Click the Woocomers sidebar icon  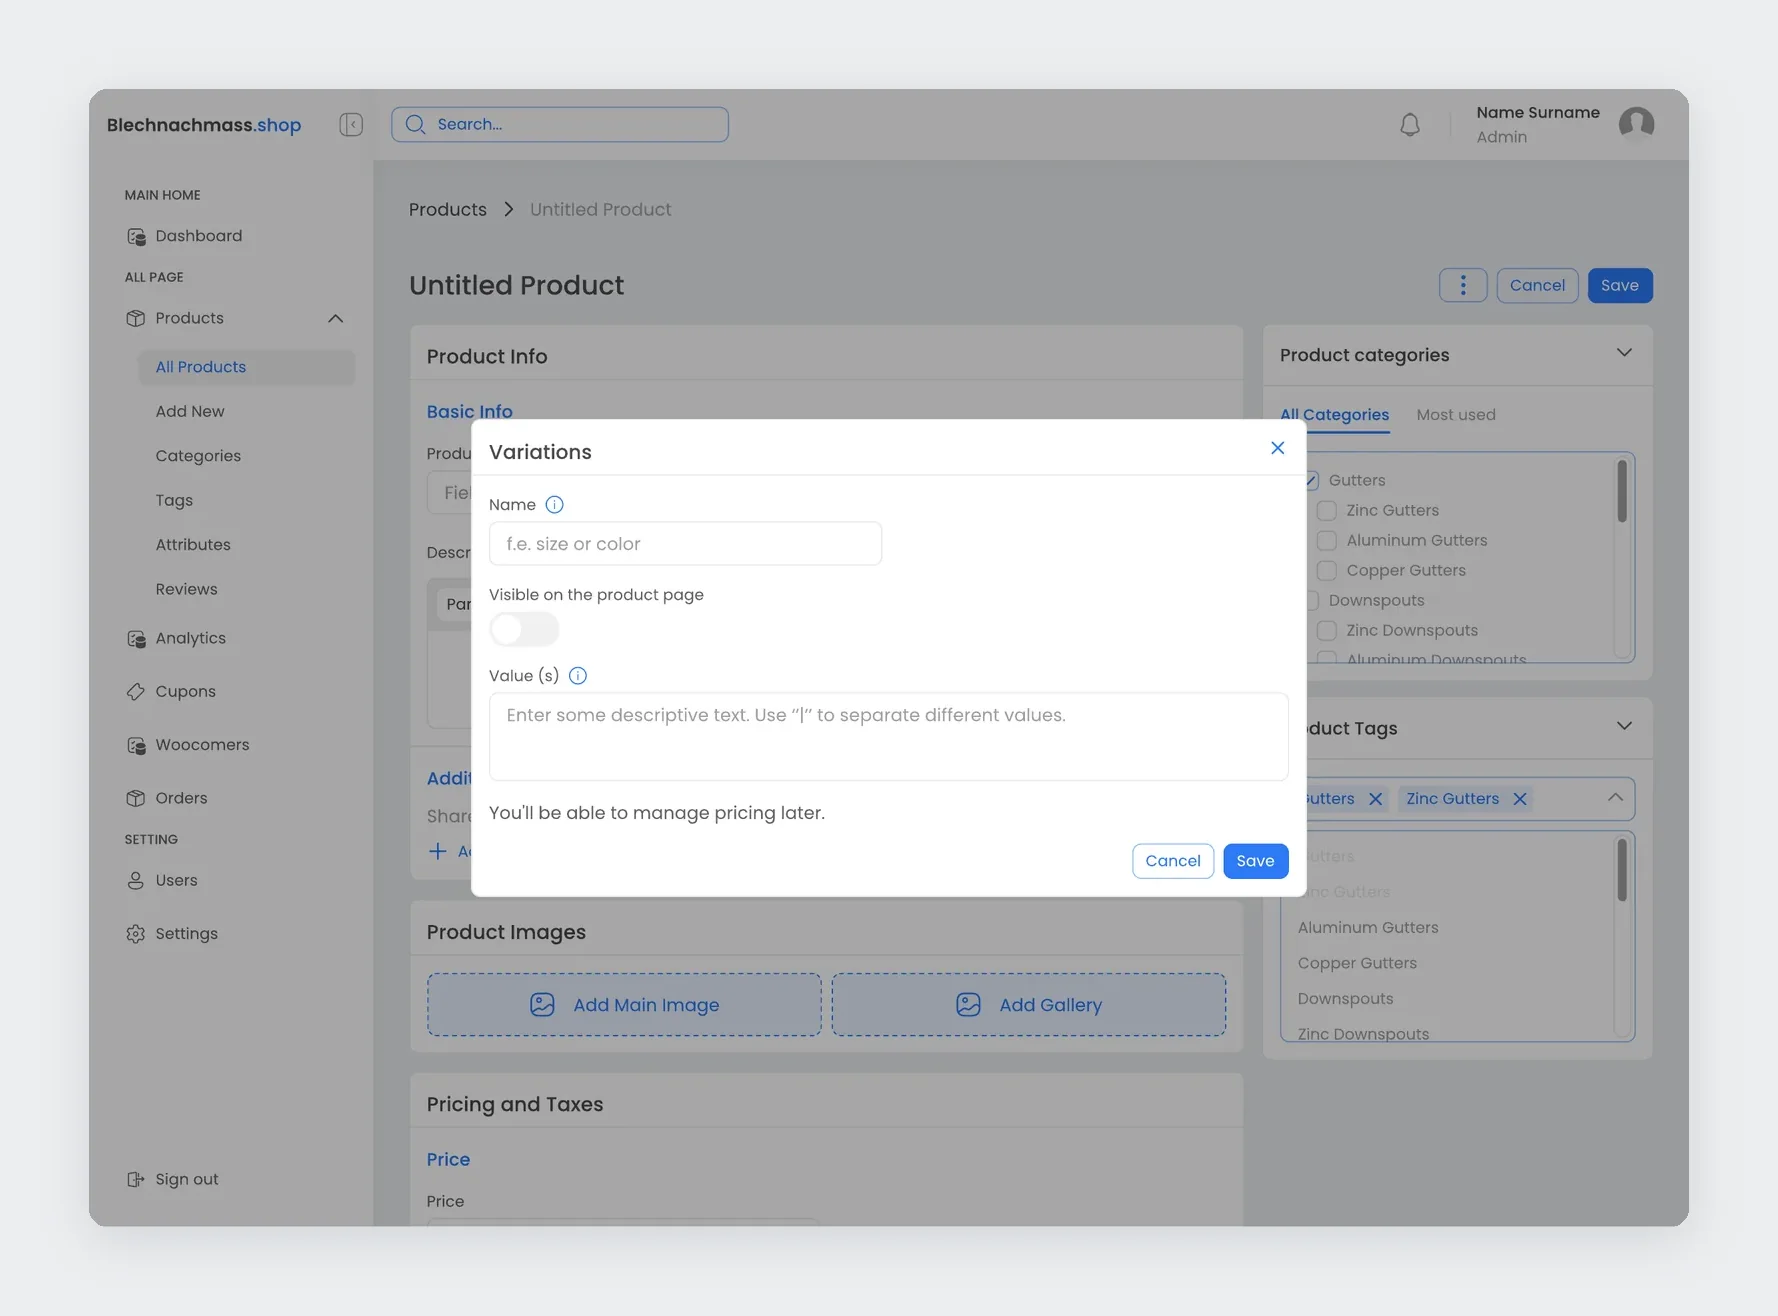coord(136,745)
